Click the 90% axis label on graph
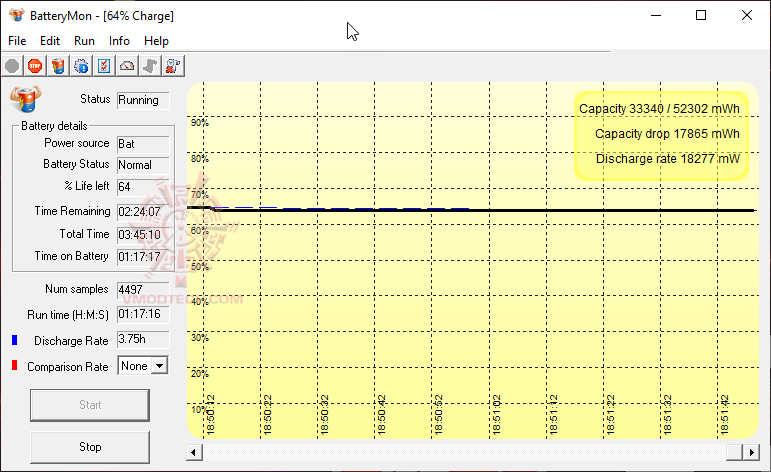771x472 pixels. 200,123
